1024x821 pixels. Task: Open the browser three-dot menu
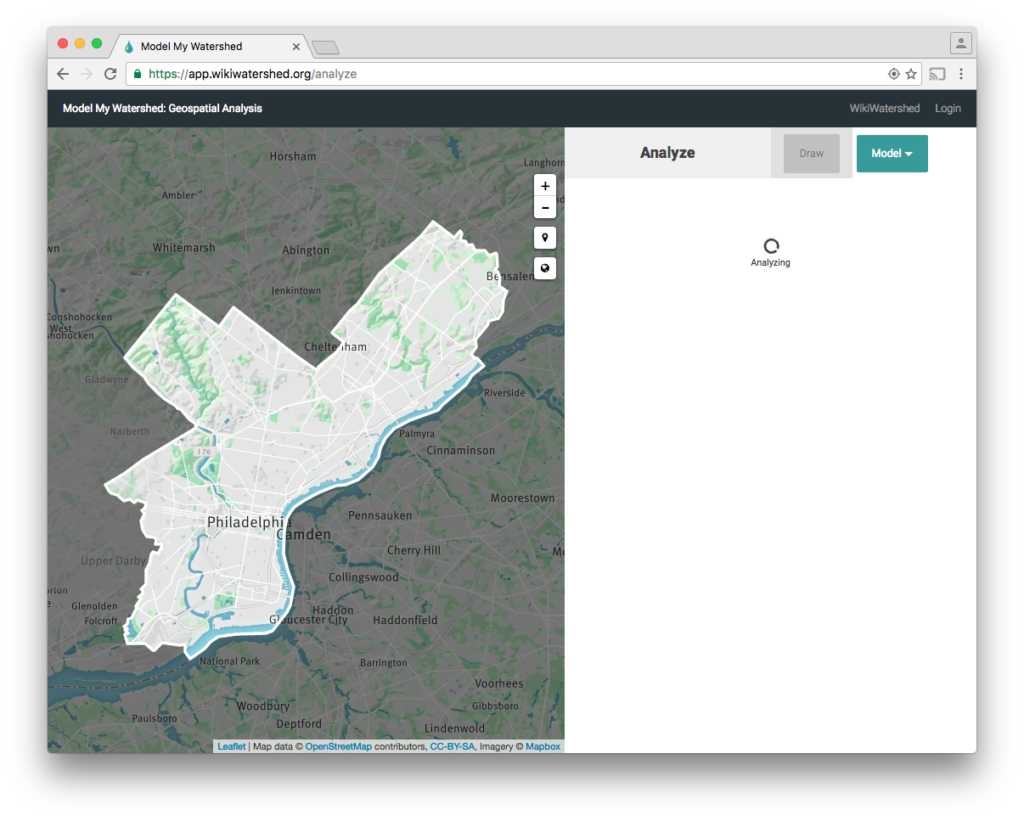click(961, 73)
